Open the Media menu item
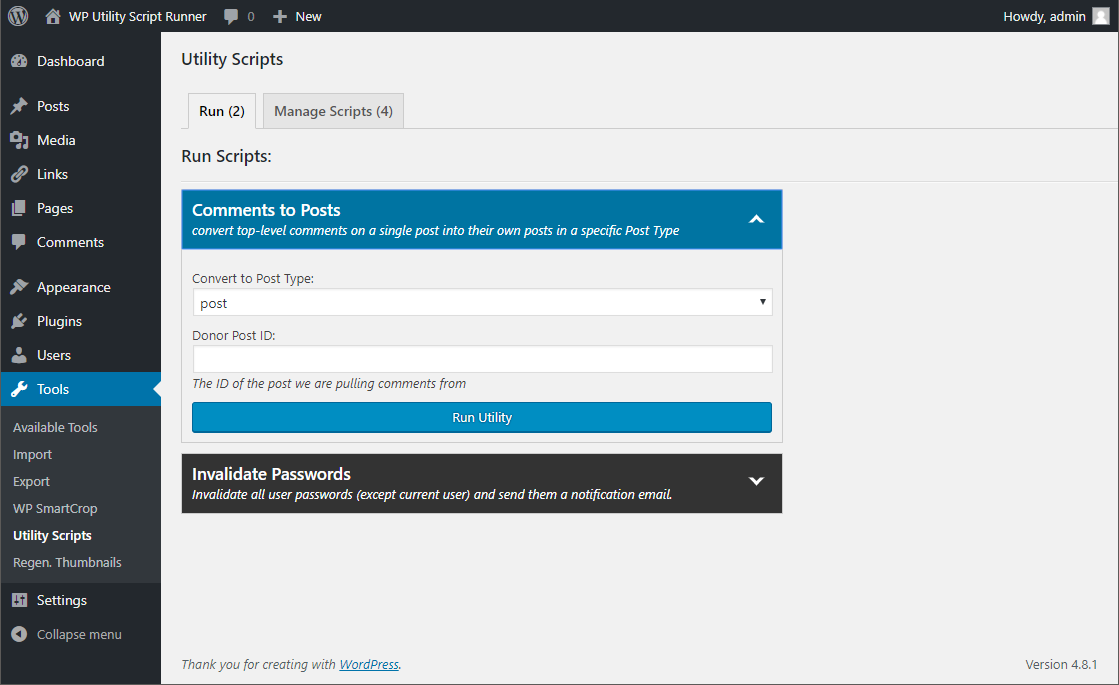This screenshot has width=1119, height=685. pyautogui.click(x=56, y=141)
